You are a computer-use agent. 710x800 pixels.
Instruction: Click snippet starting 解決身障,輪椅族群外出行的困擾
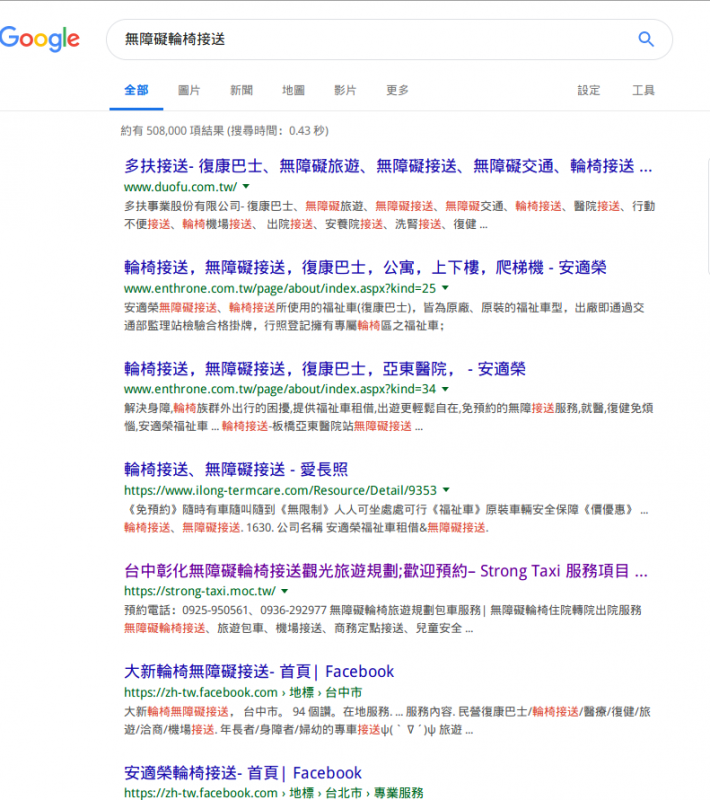point(389,417)
